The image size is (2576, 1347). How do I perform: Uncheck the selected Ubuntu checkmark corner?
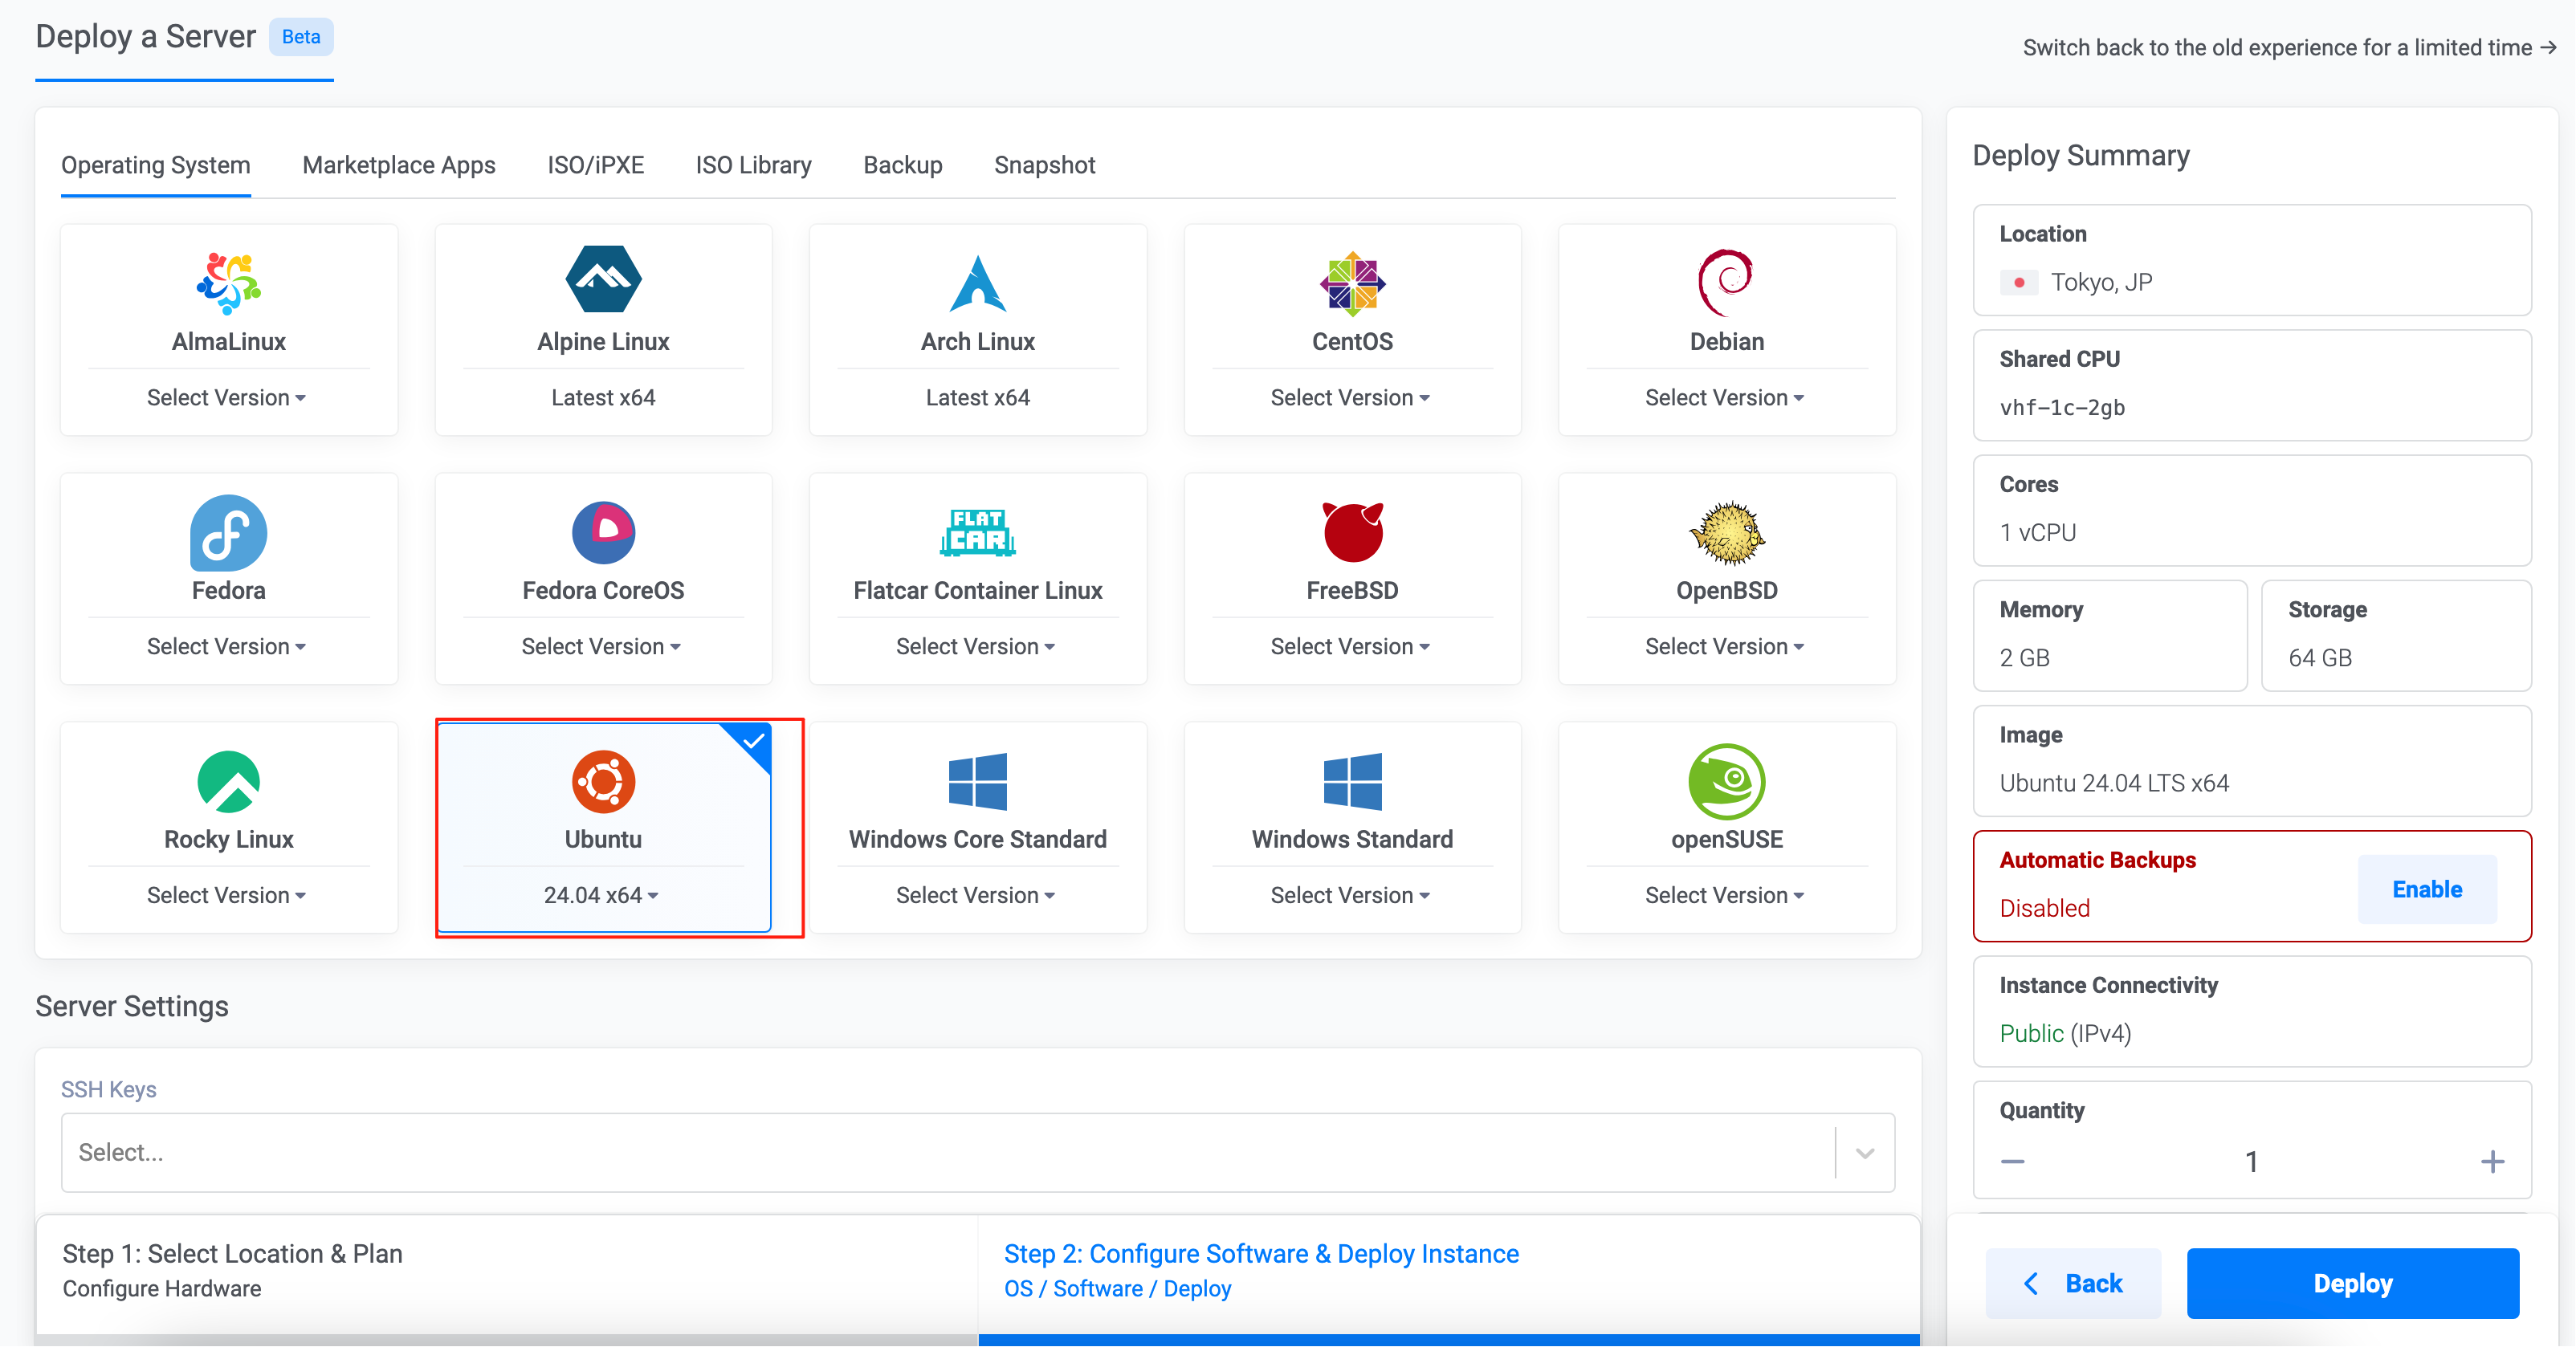pos(754,741)
